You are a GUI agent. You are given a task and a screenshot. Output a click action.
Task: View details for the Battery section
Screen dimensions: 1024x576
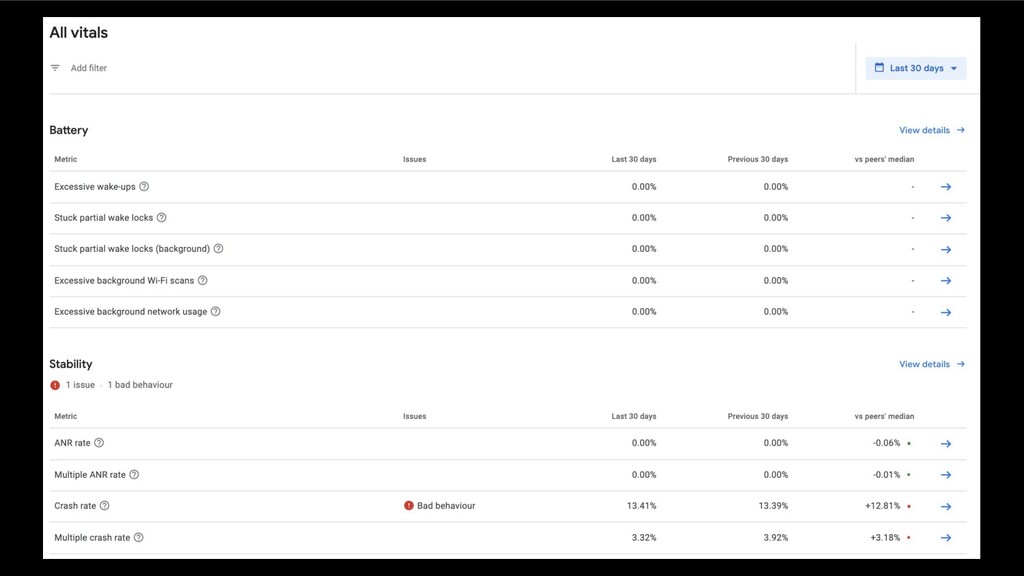932,130
